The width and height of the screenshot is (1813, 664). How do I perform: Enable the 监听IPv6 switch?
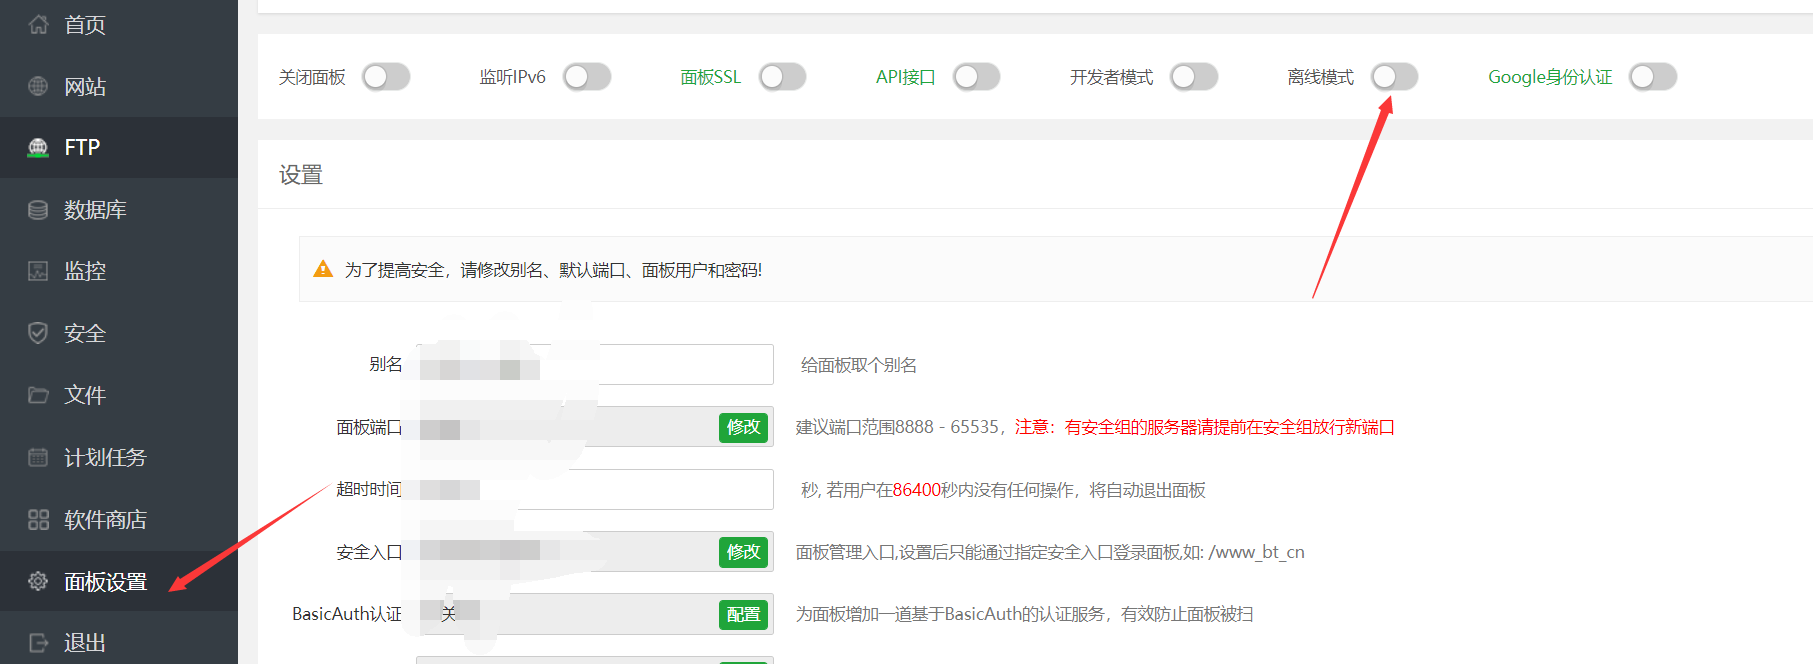coord(587,77)
